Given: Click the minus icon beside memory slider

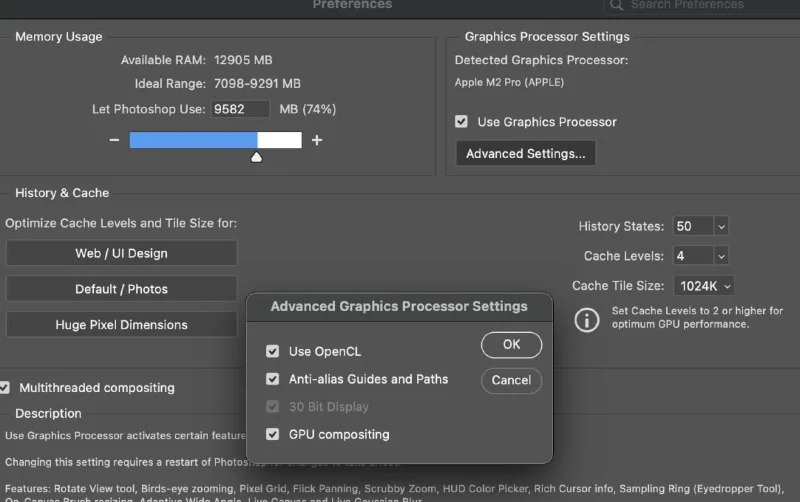Looking at the screenshot, I should pyautogui.click(x=114, y=140).
